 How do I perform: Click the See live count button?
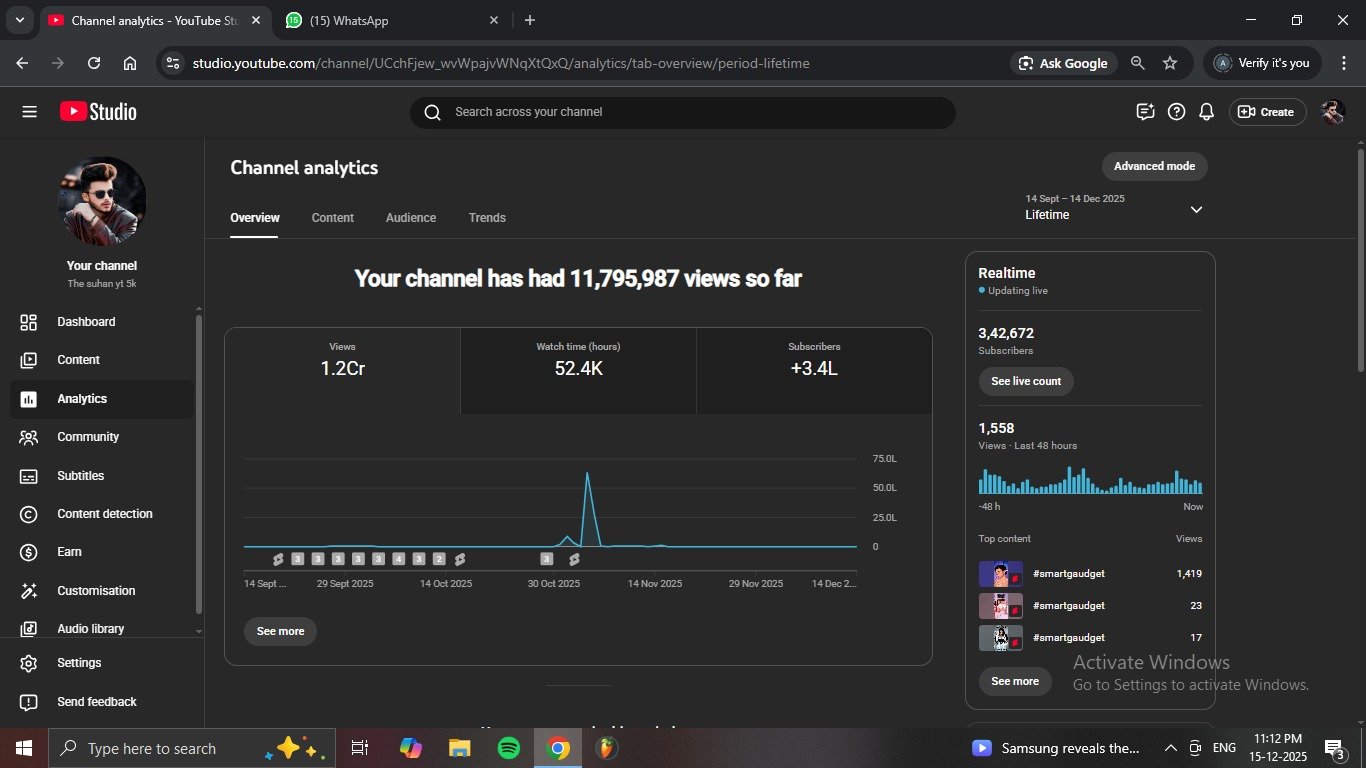pos(1026,381)
